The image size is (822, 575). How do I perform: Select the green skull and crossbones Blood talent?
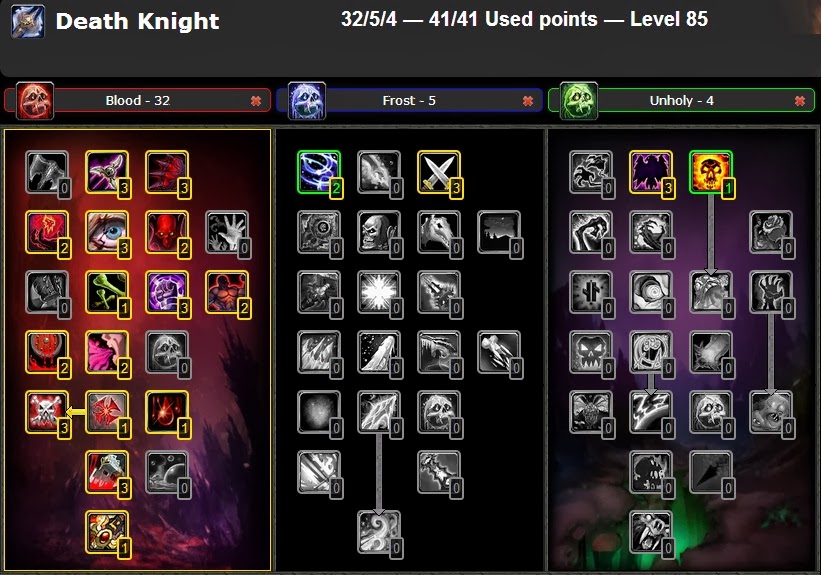(x=107, y=291)
